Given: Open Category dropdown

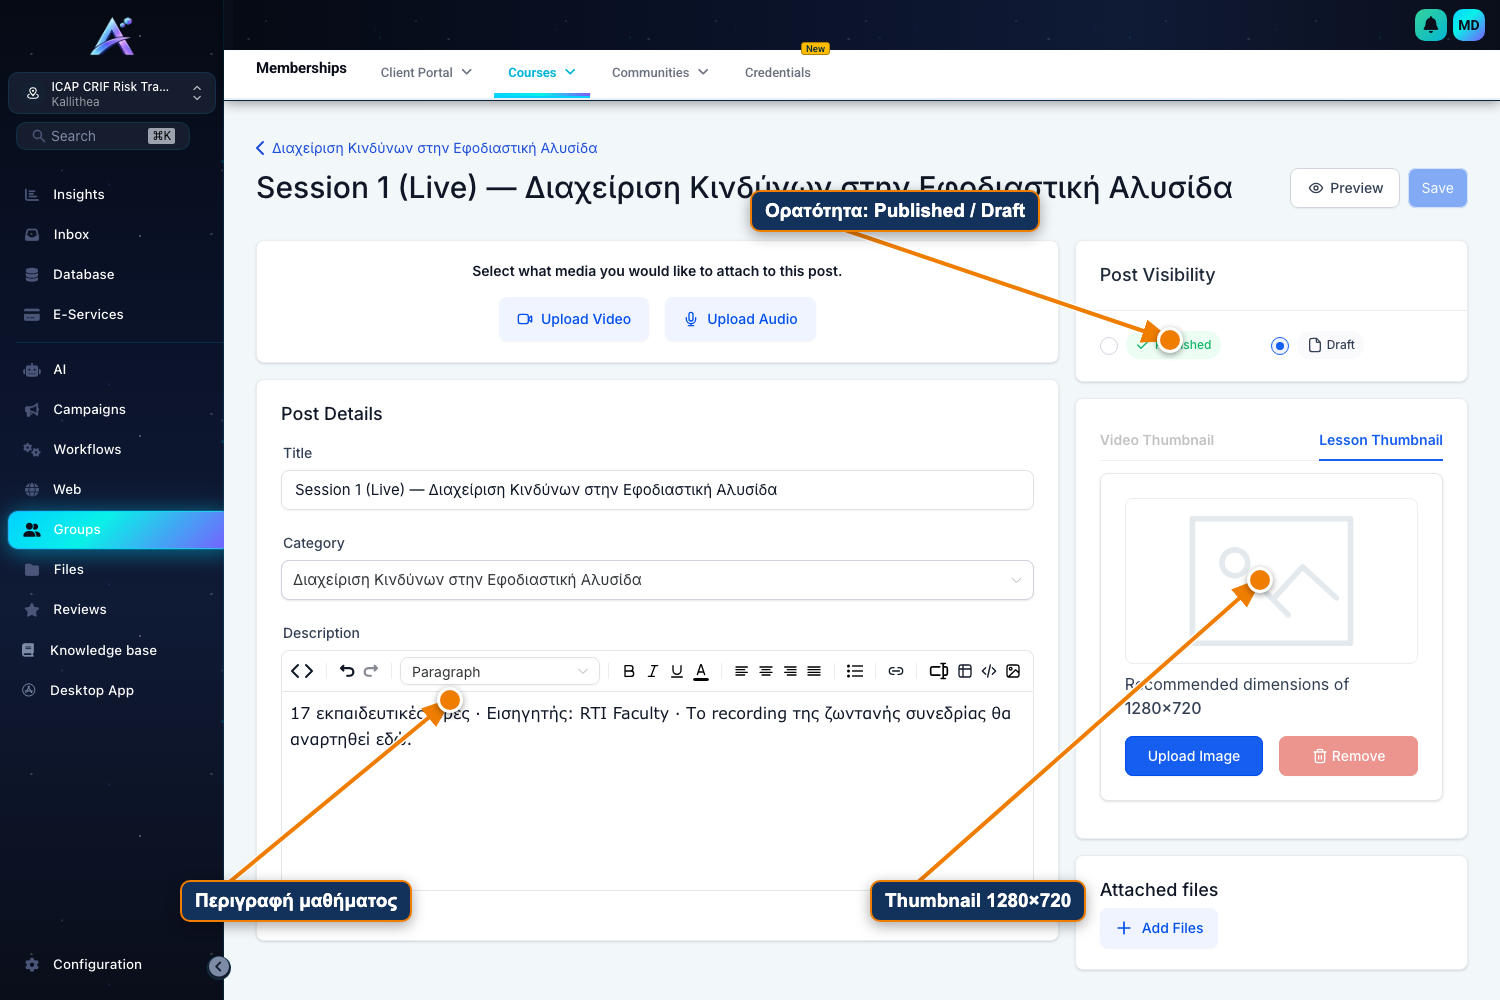Looking at the screenshot, I should [x=657, y=580].
